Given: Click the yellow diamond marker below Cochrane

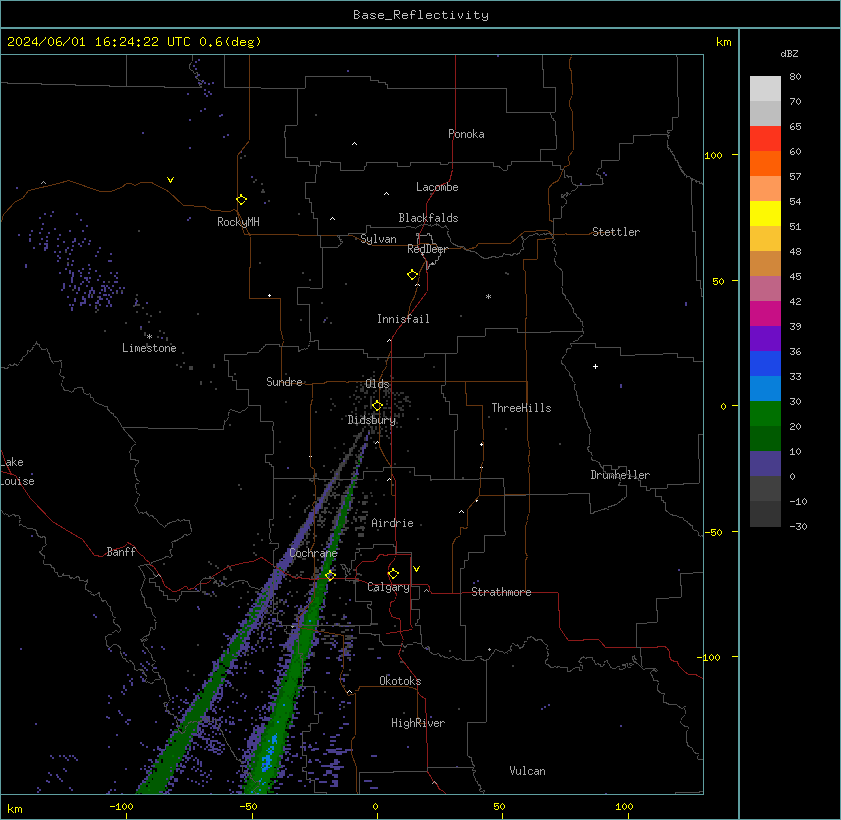Looking at the screenshot, I should 330,575.
